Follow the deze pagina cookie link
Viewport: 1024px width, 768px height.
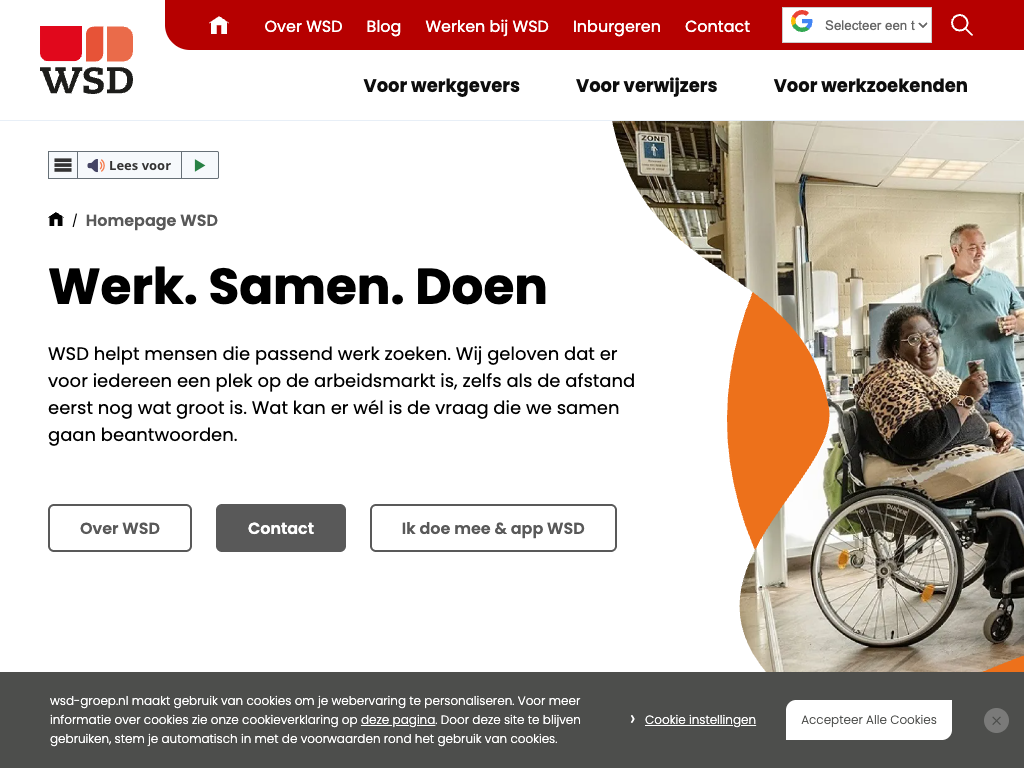pyautogui.click(x=398, y=720)
